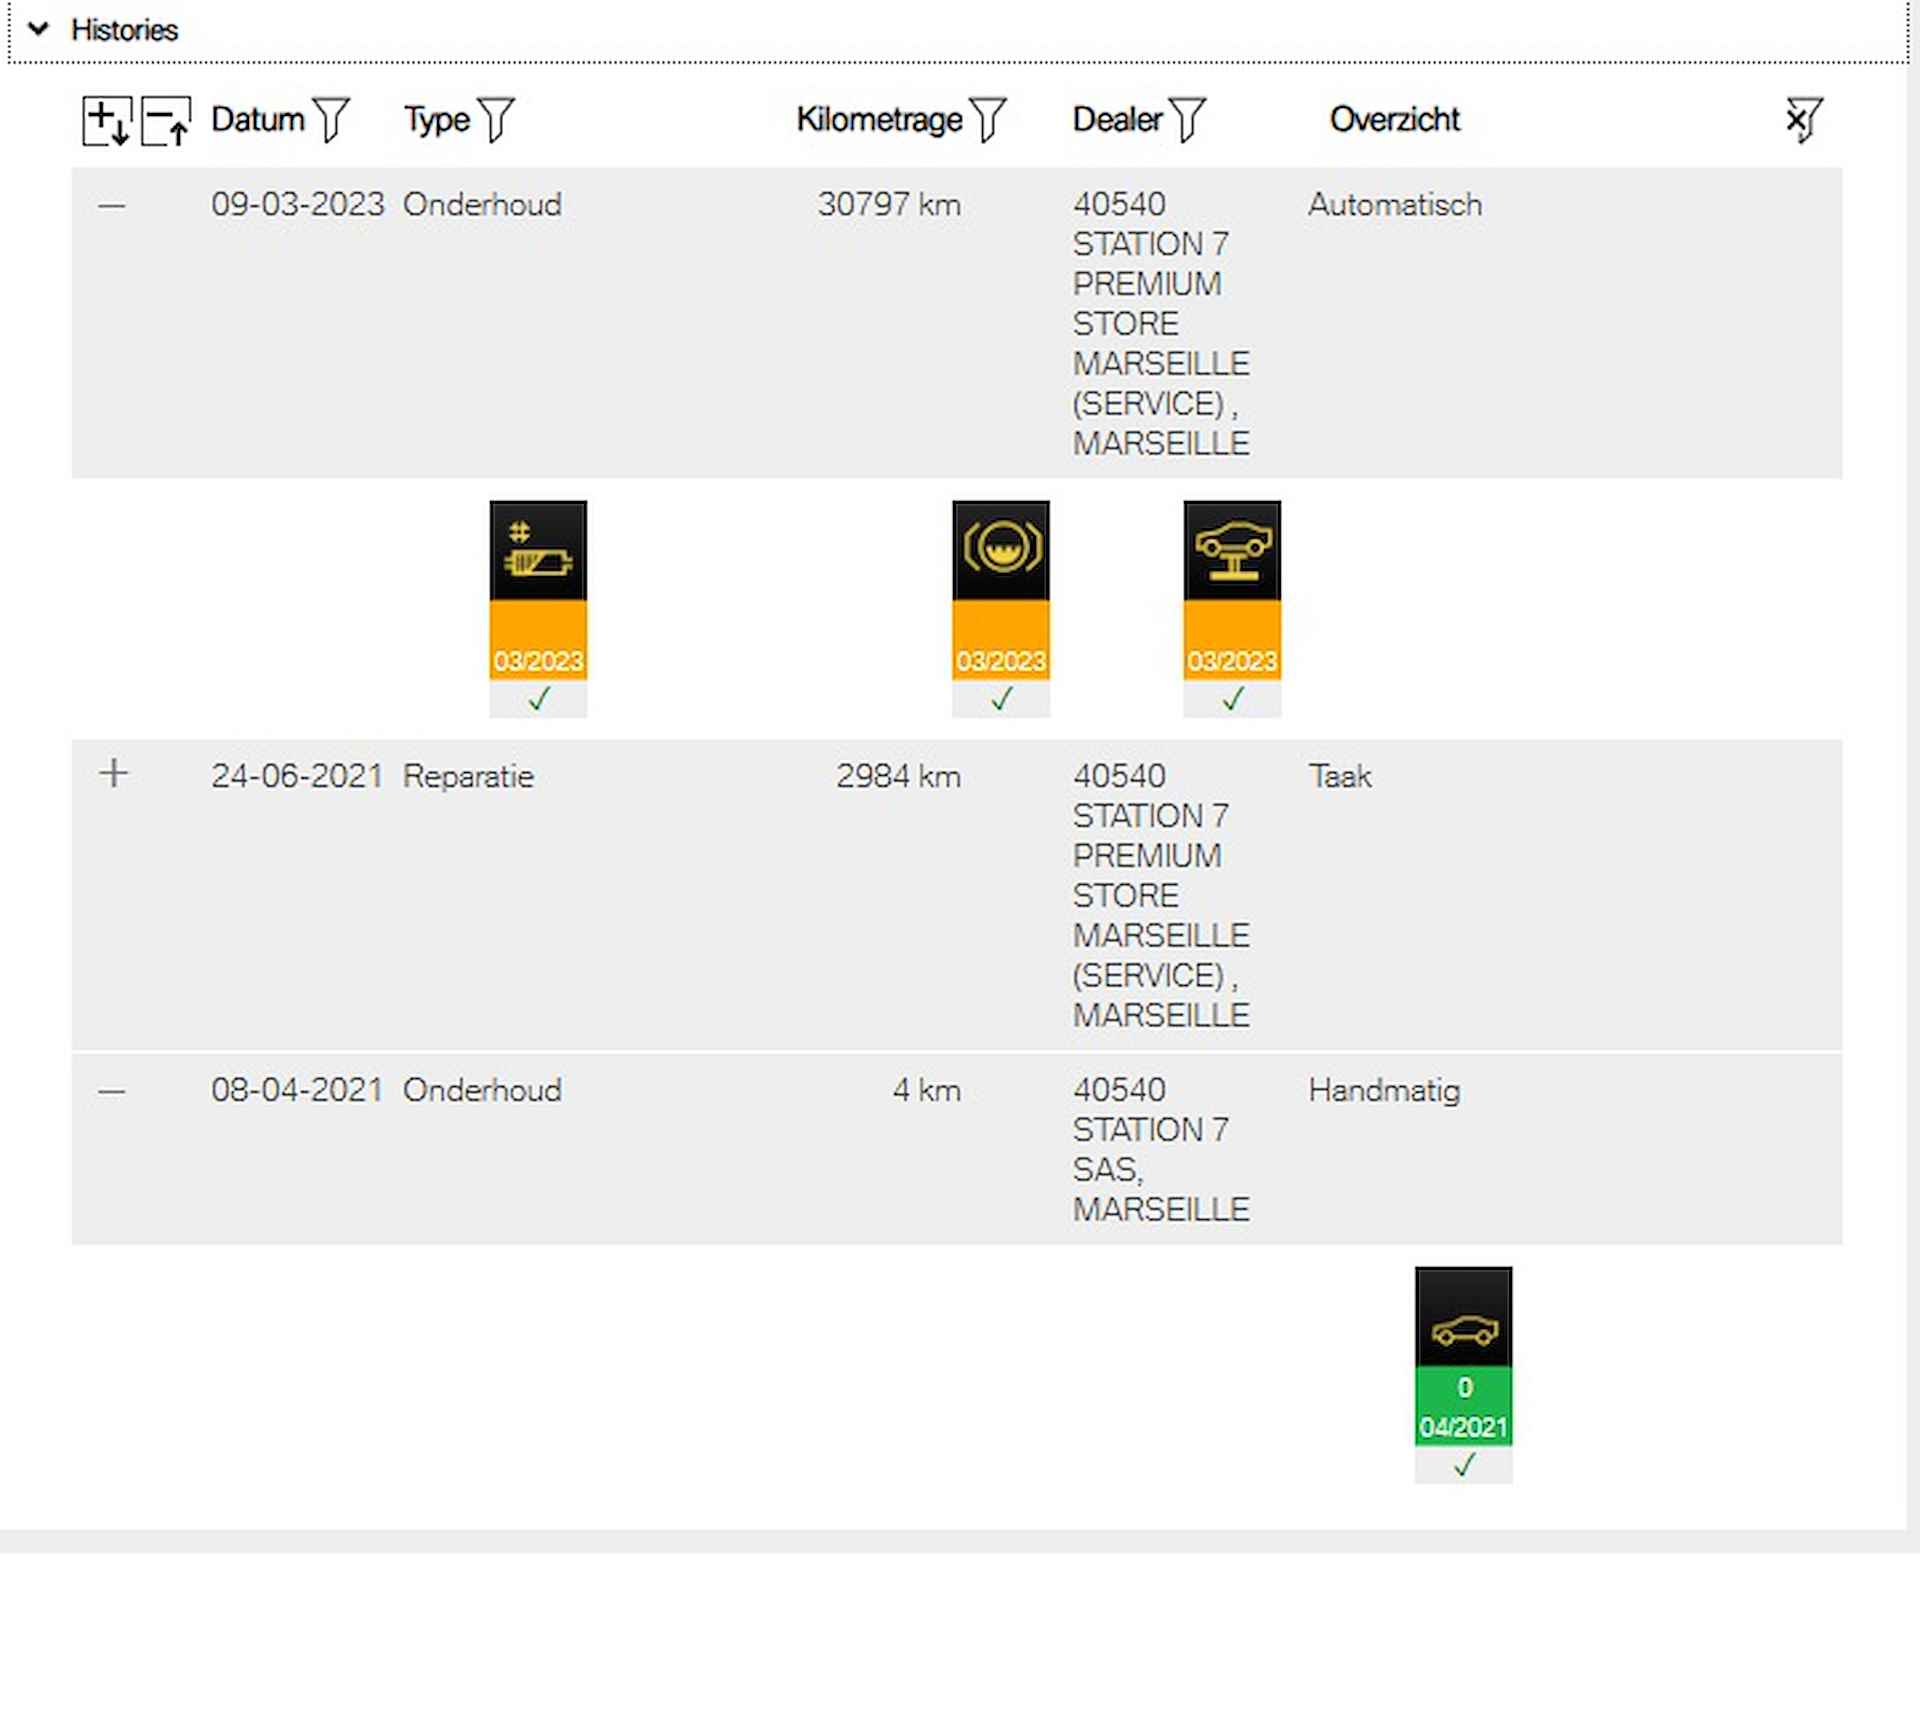Select the date 09-03-2023
This screenshot has height=1729, width=1920.
[x=297, y=205]
